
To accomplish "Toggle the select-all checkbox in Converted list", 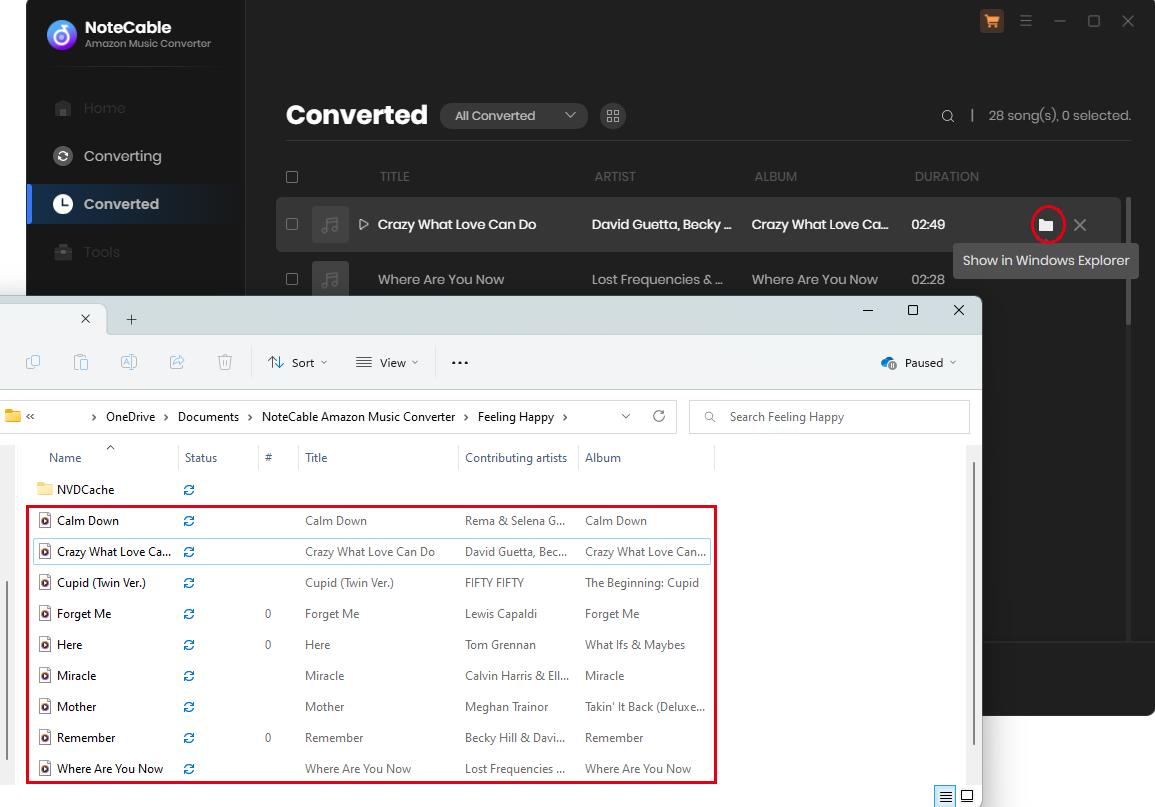I will coord(292,177).
